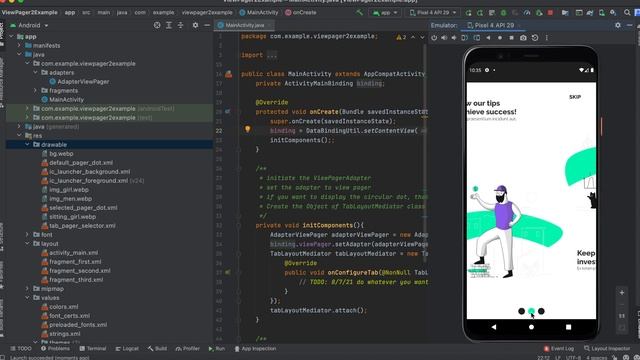Run the app with the green restart icon

468,13
